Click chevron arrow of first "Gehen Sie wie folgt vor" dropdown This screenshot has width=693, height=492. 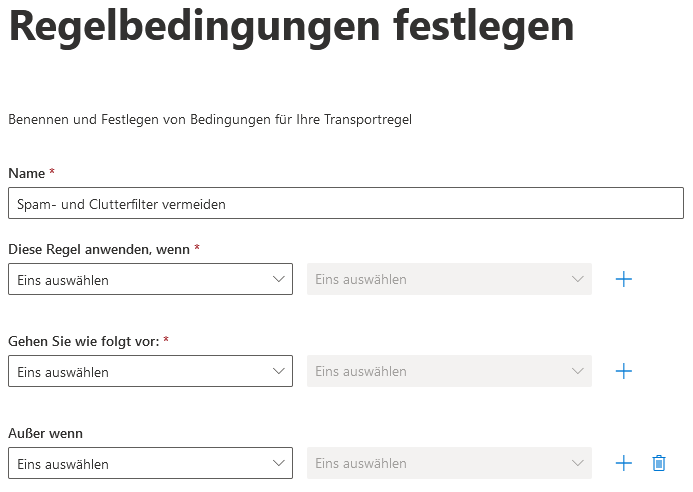pos(279,371)
